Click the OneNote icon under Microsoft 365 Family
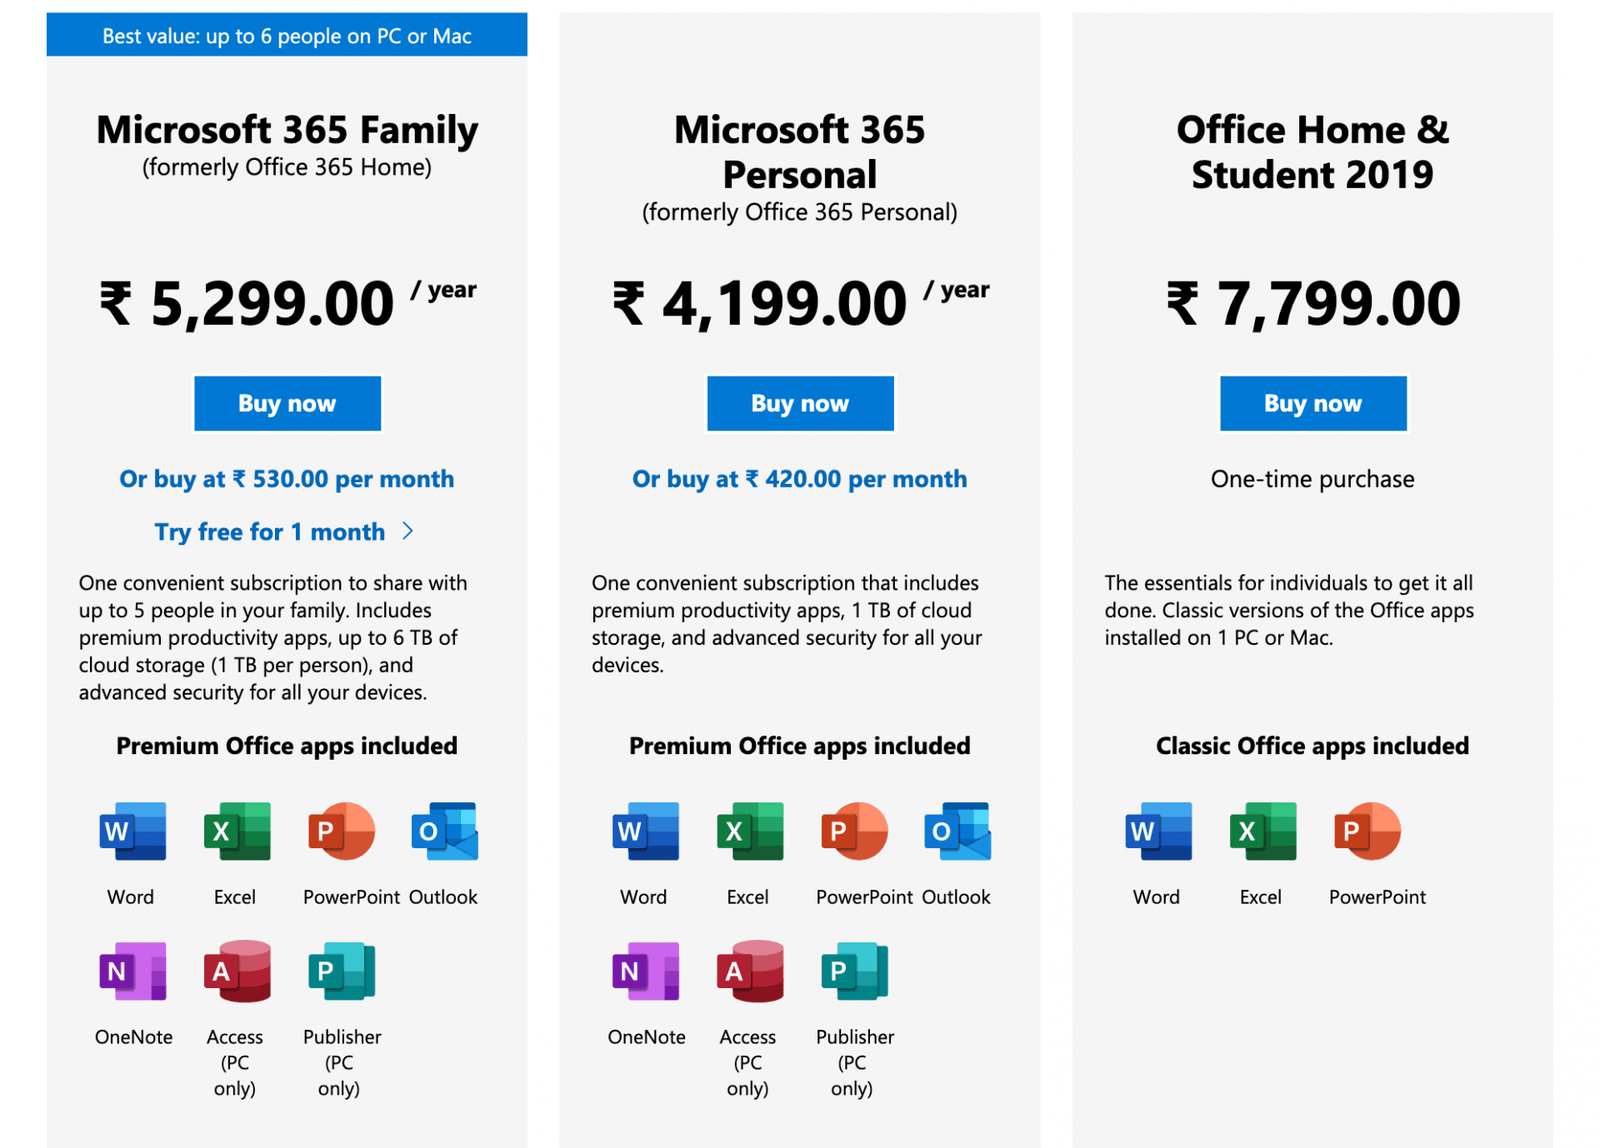Image resolution: width=1600 pixels, height=1148 pixels. [133, 971]
